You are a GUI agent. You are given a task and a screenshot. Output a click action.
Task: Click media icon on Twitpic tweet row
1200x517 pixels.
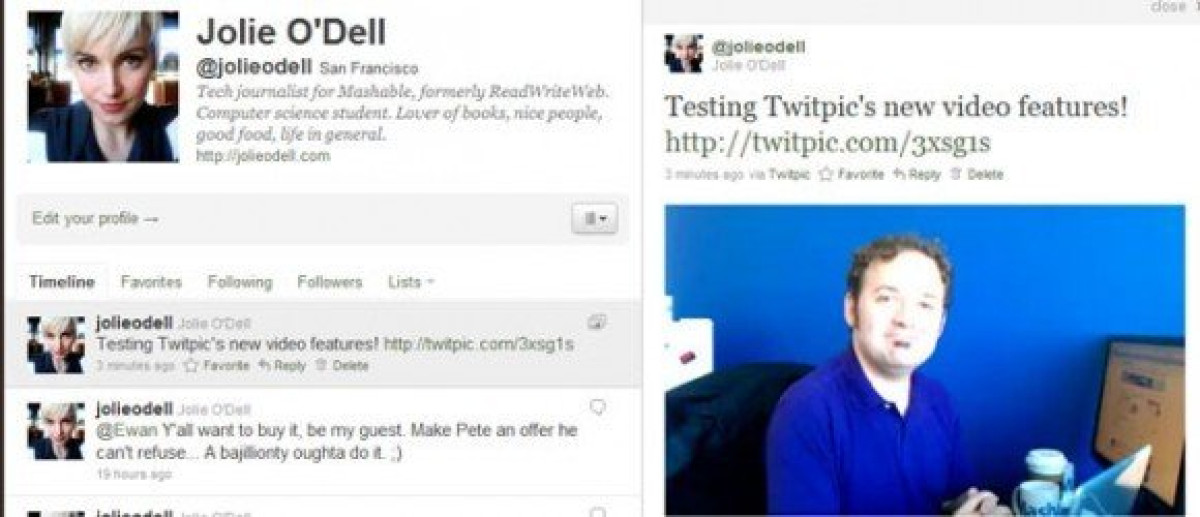(x=597, y=321)
